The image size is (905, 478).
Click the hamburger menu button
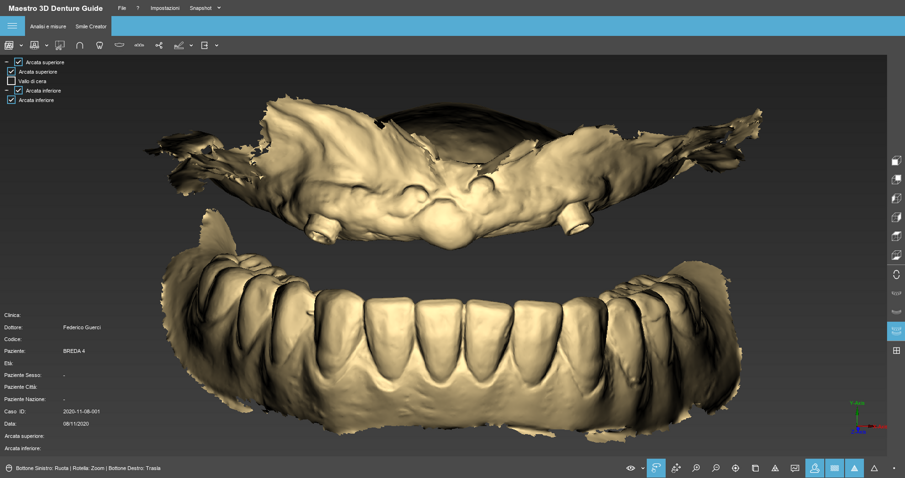point(12,26)
